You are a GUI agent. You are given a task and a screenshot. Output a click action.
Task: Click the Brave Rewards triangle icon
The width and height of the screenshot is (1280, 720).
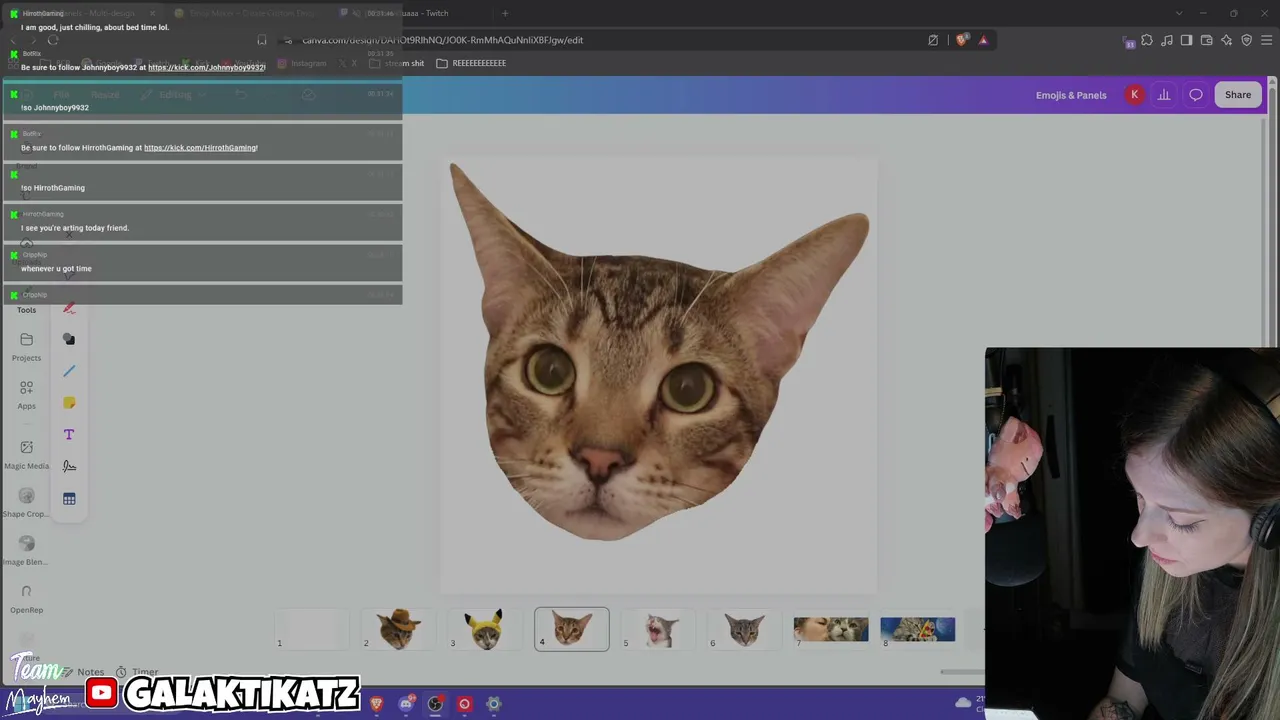984,40
